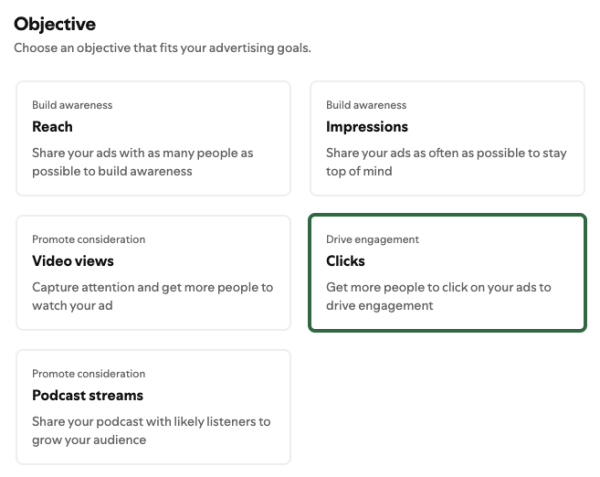Select the Impressions objective card
The image size is (600, 477).
pos(447,138)
